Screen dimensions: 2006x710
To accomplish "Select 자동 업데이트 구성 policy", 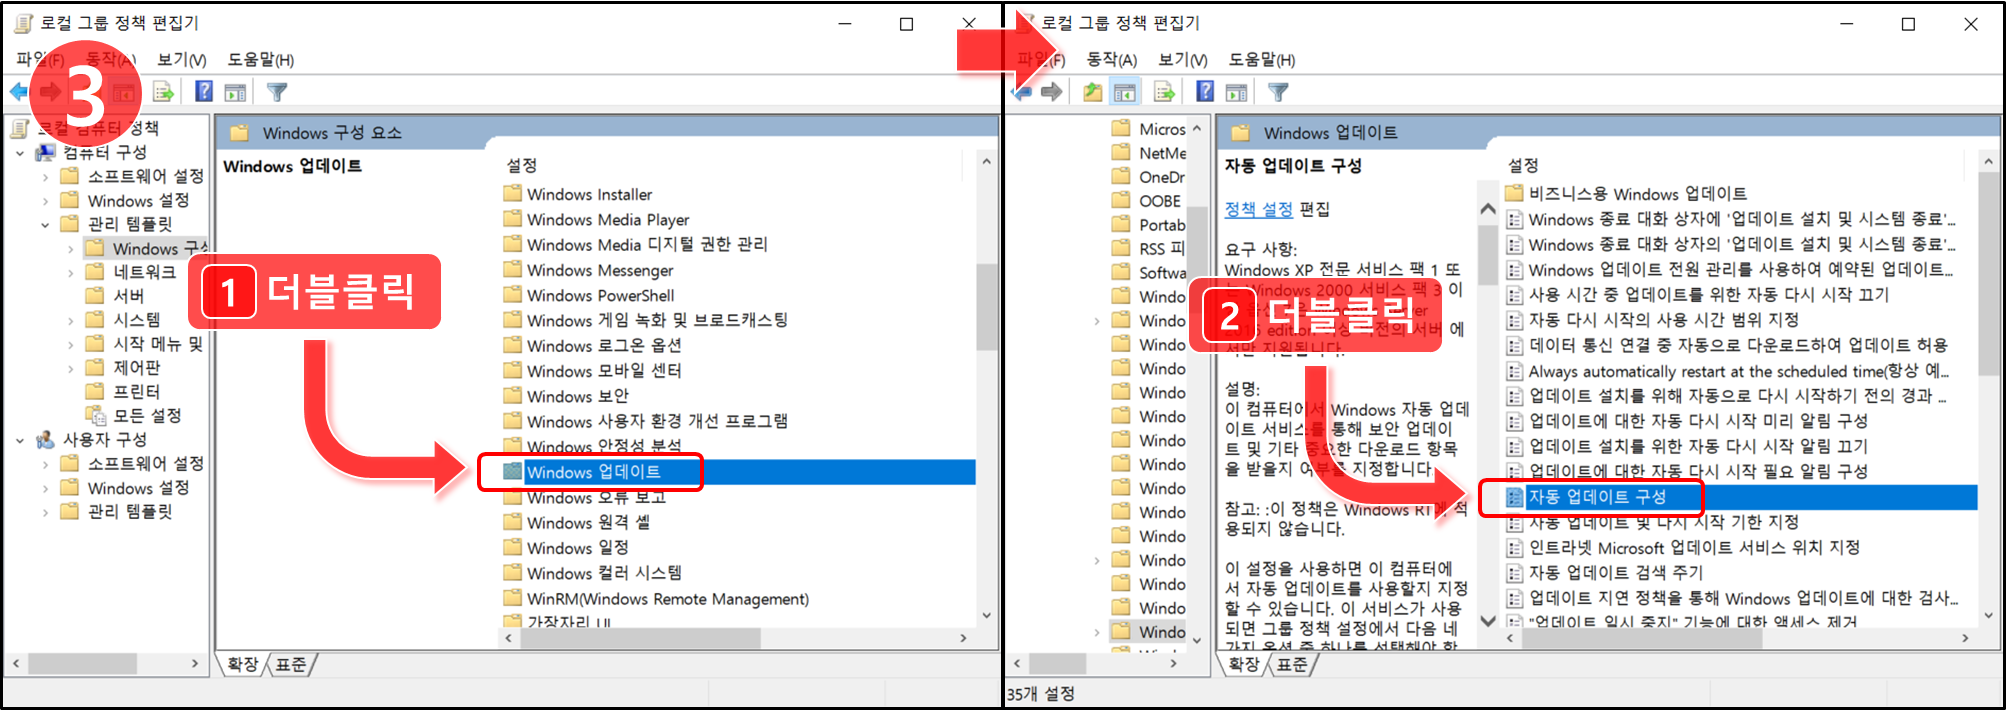I will [x=1597, y=497].
